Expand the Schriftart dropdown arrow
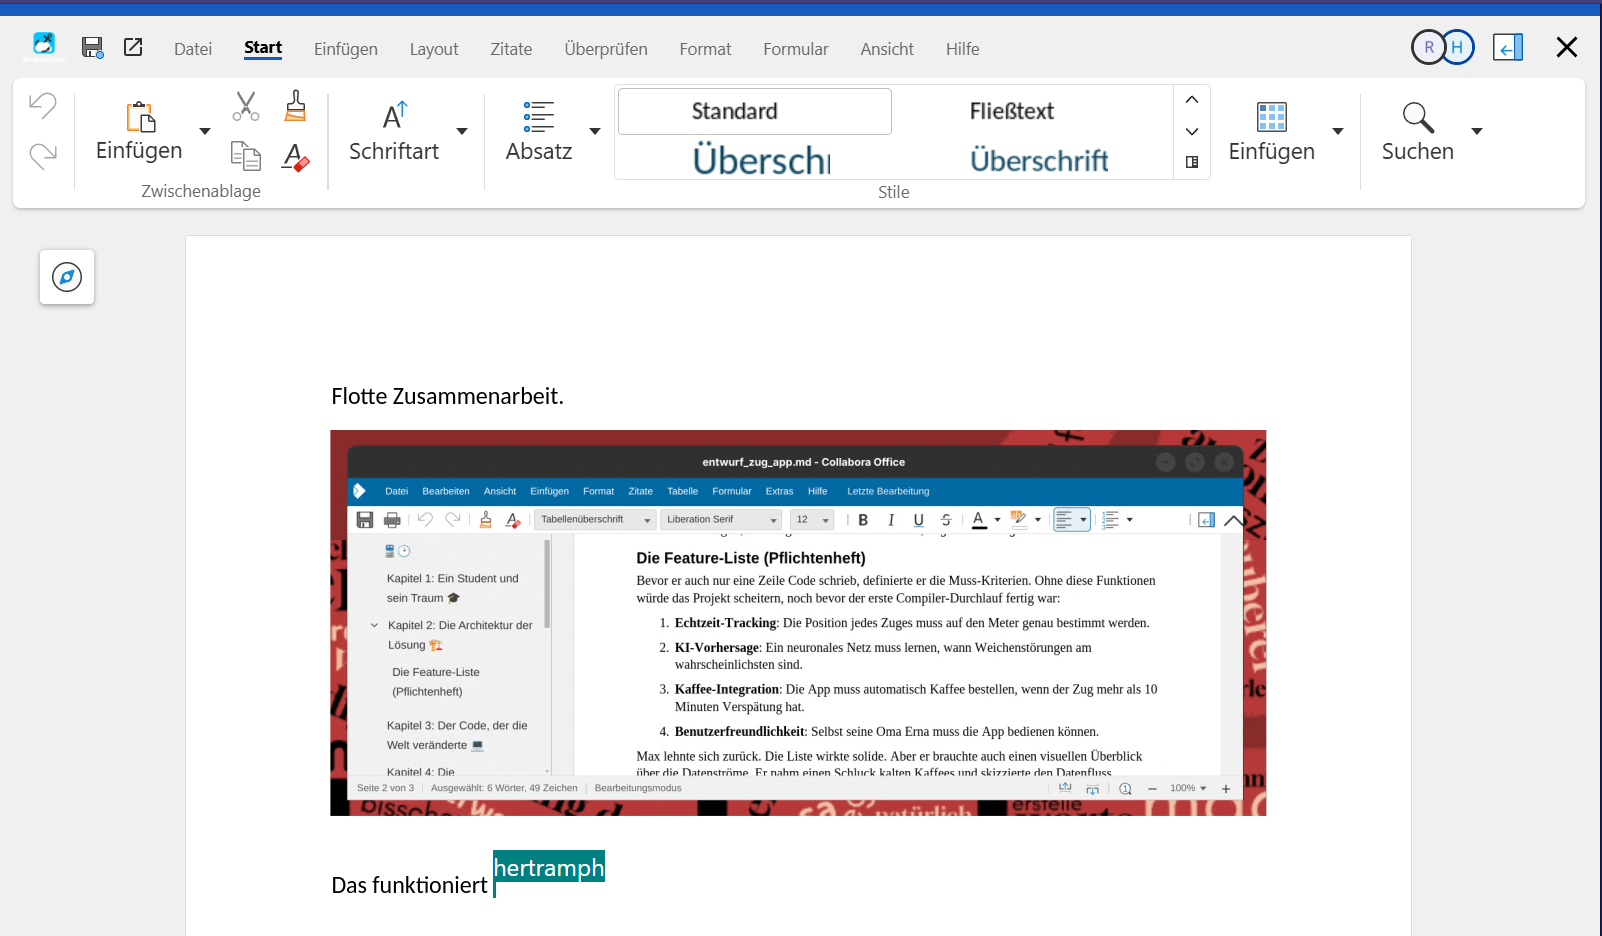Viewport: 1602px width, 936px height. pyautogui.click(x=462, y=131)
